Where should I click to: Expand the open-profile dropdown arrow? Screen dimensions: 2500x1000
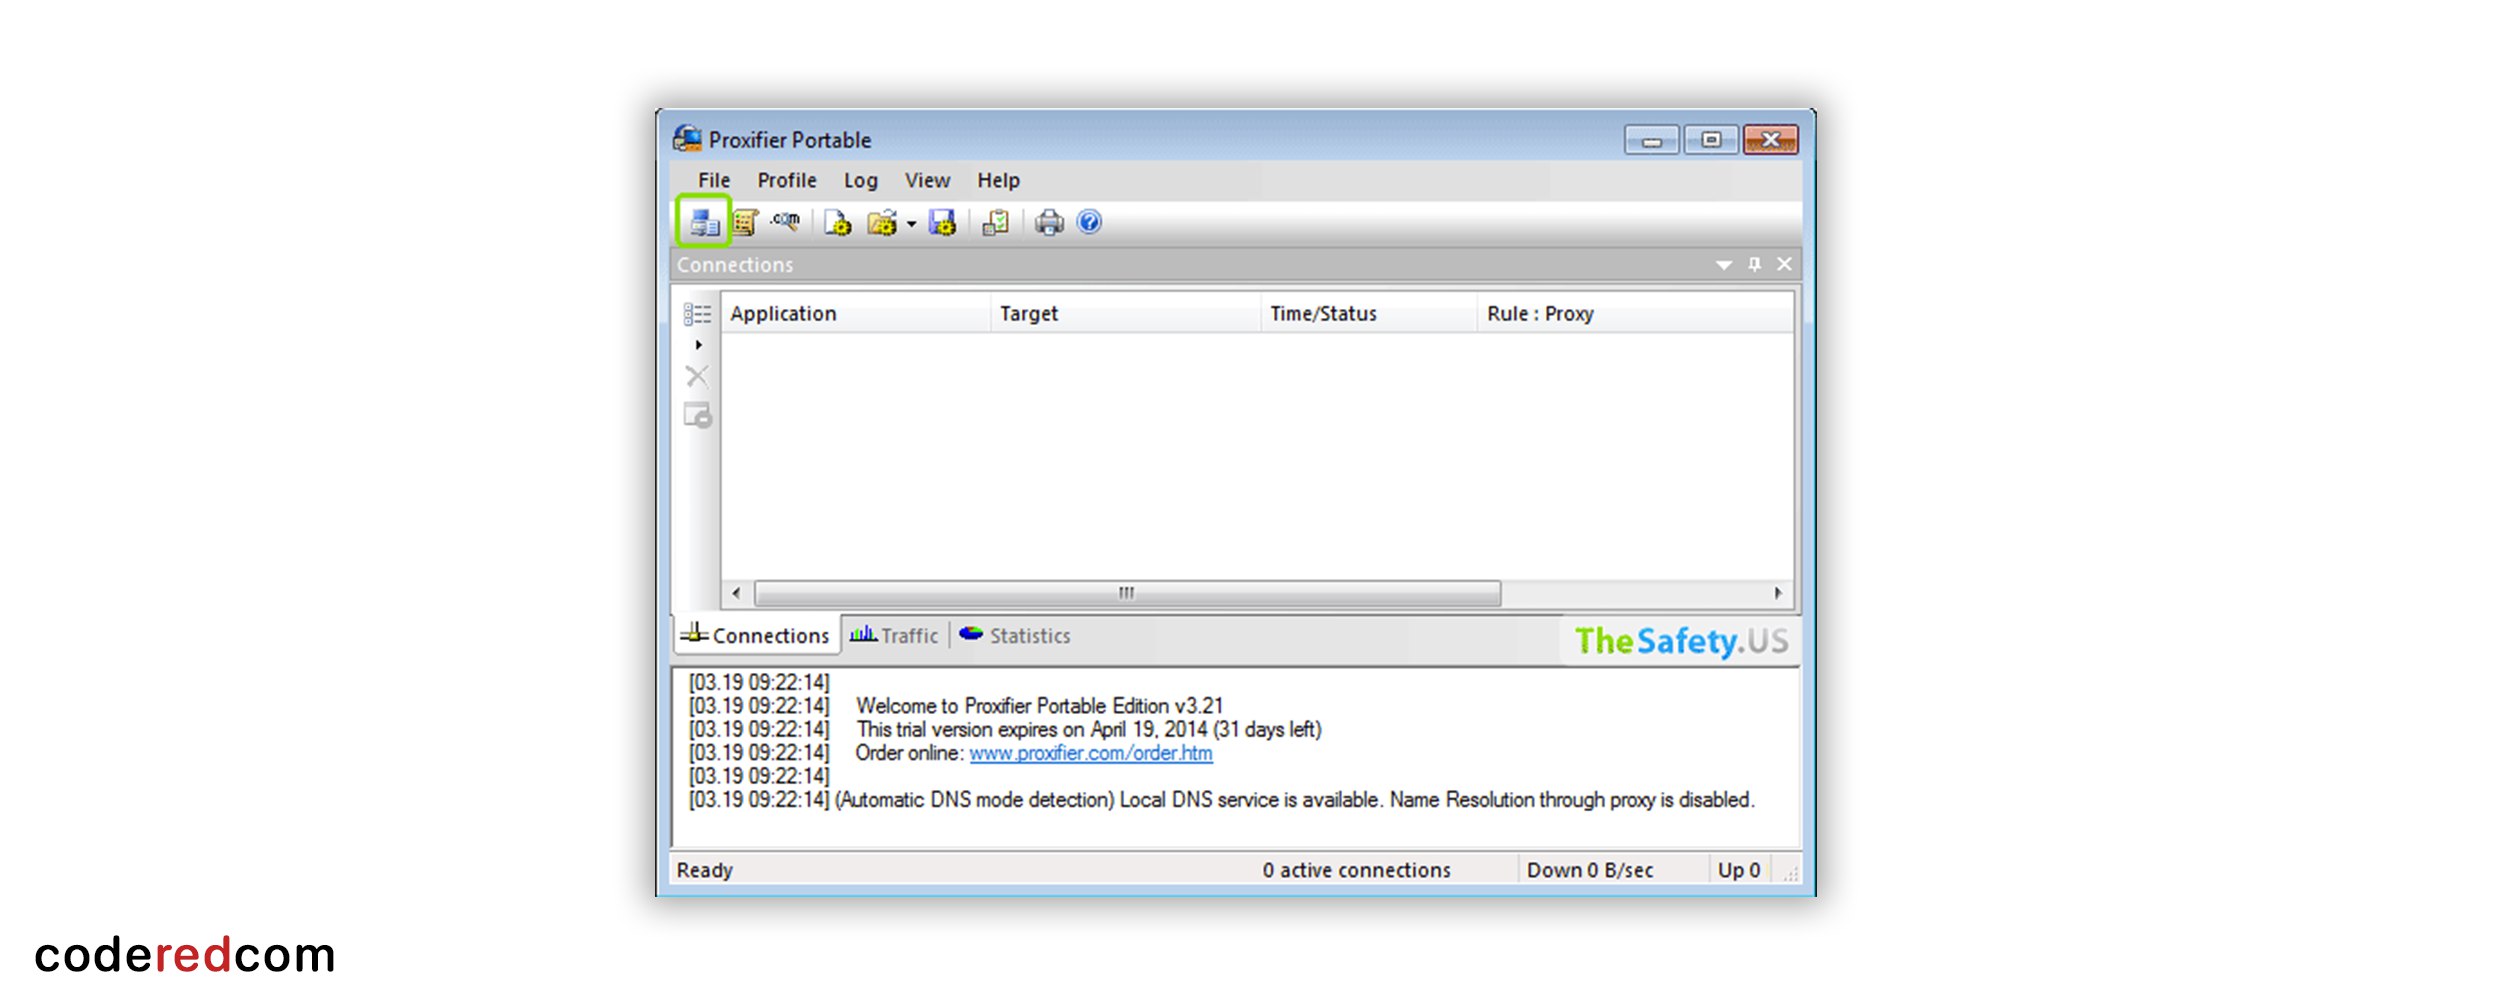911,224
